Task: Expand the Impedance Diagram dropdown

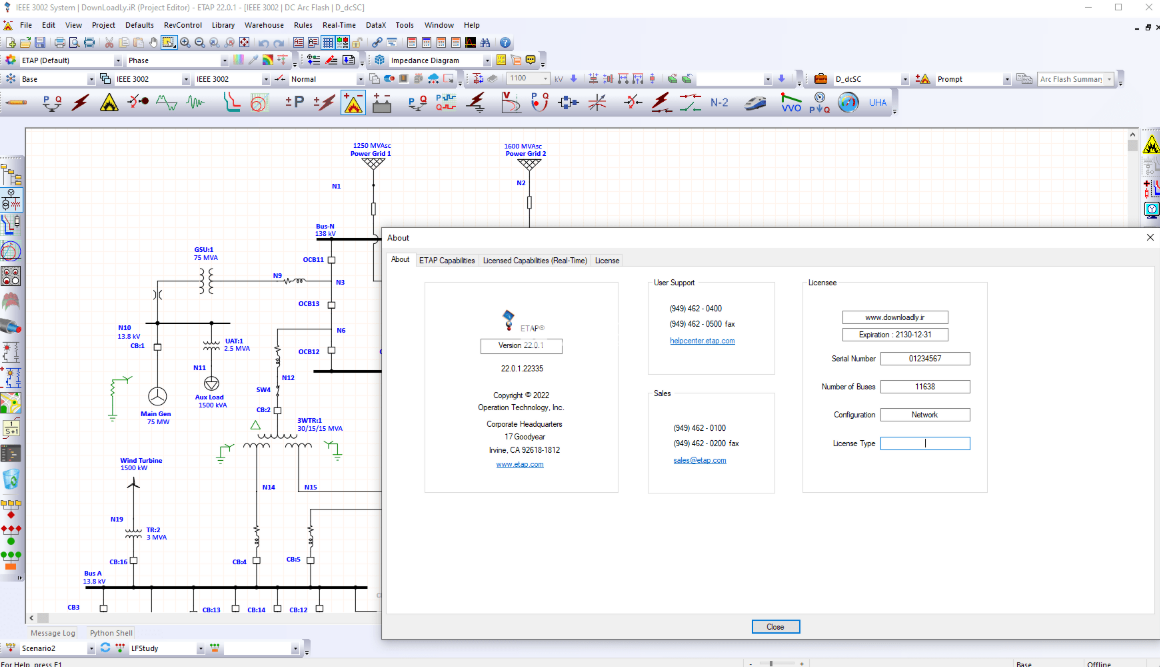Action: 487,61
